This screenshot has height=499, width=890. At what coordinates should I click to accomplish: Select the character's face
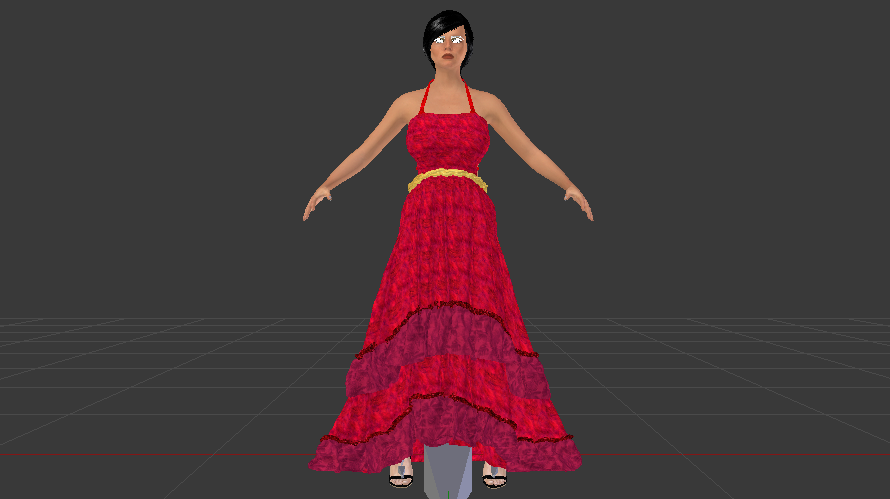(448, 50)
